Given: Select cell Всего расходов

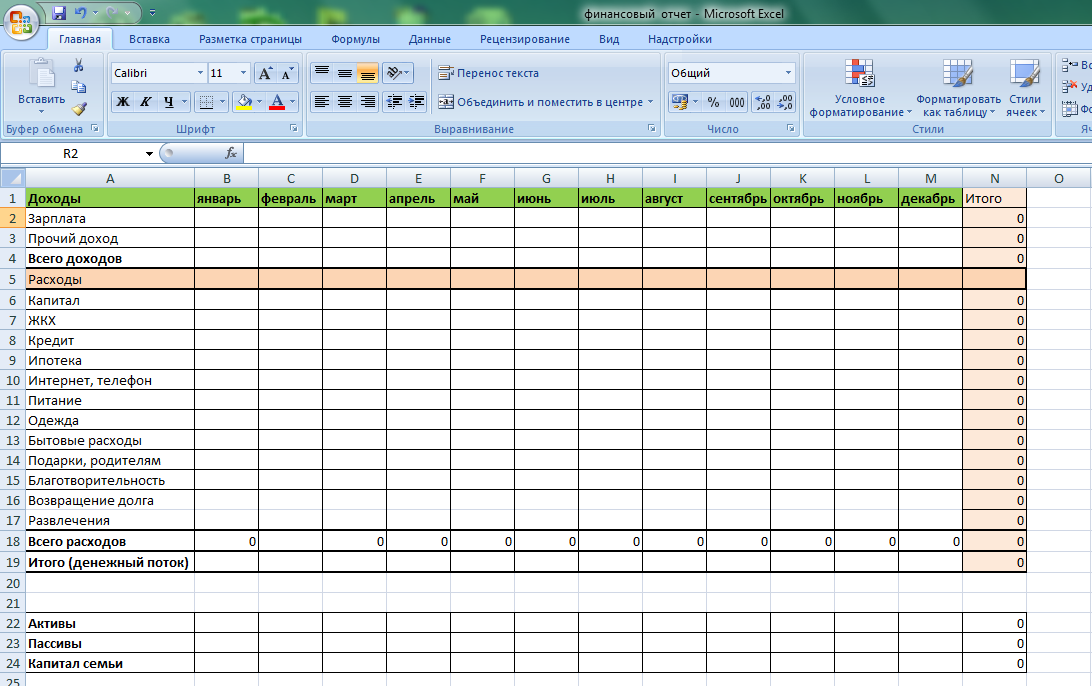Looking at the screenshot, I should 110,541.
